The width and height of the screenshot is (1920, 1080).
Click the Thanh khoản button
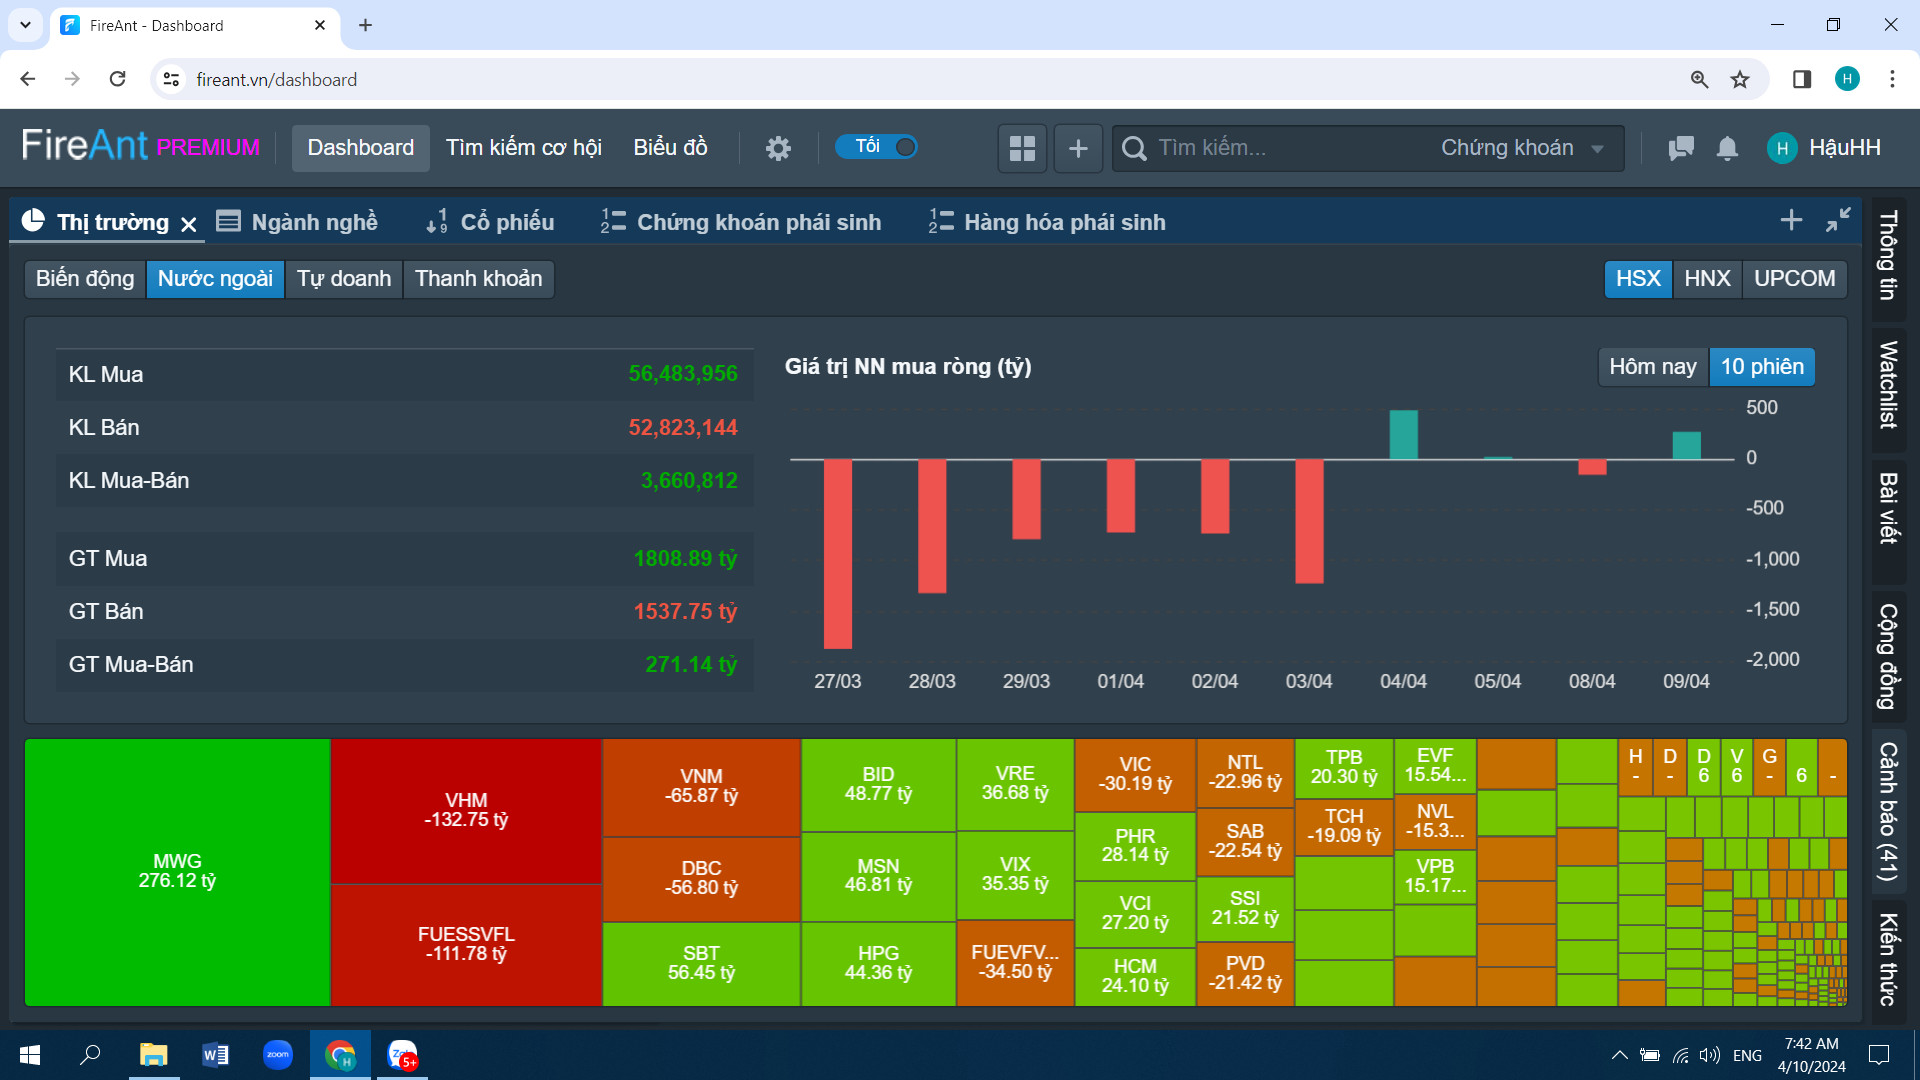(x=478, y=279)
